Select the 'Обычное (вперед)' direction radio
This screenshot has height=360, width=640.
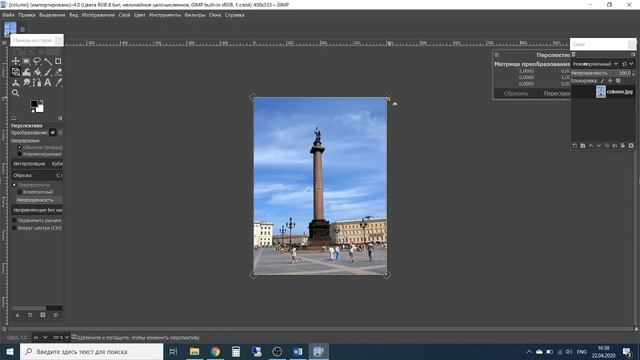(x=19, y=147)
